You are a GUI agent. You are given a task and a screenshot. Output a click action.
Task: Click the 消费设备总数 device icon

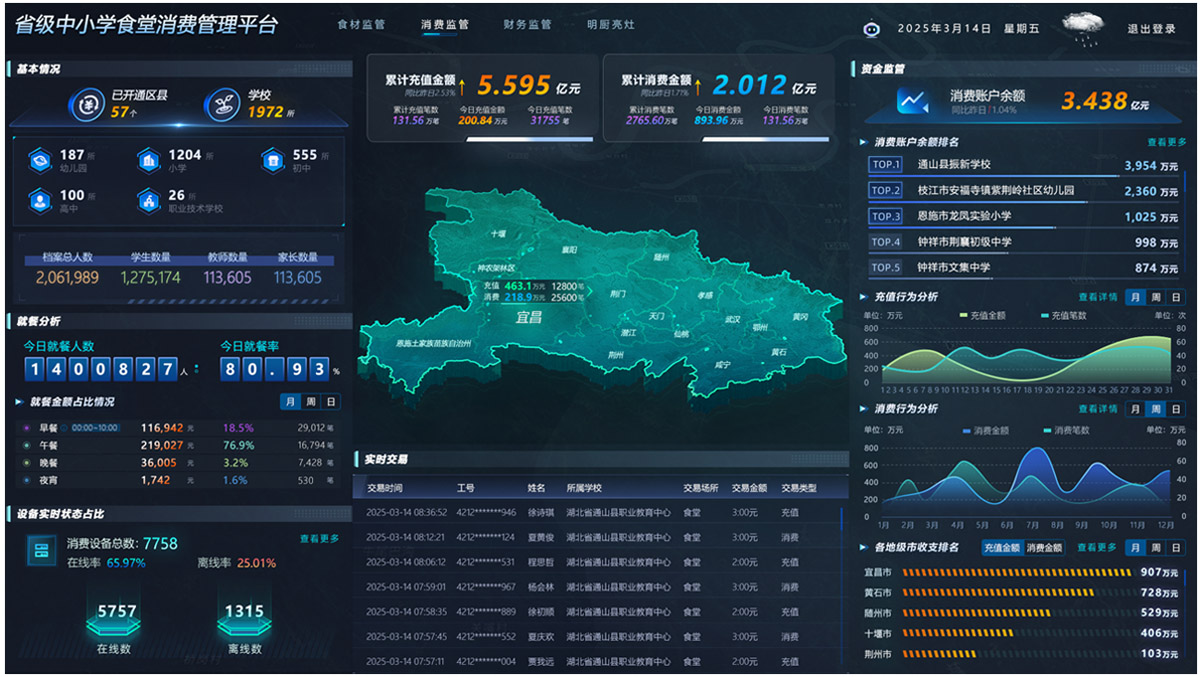click(x=42, y=551)
